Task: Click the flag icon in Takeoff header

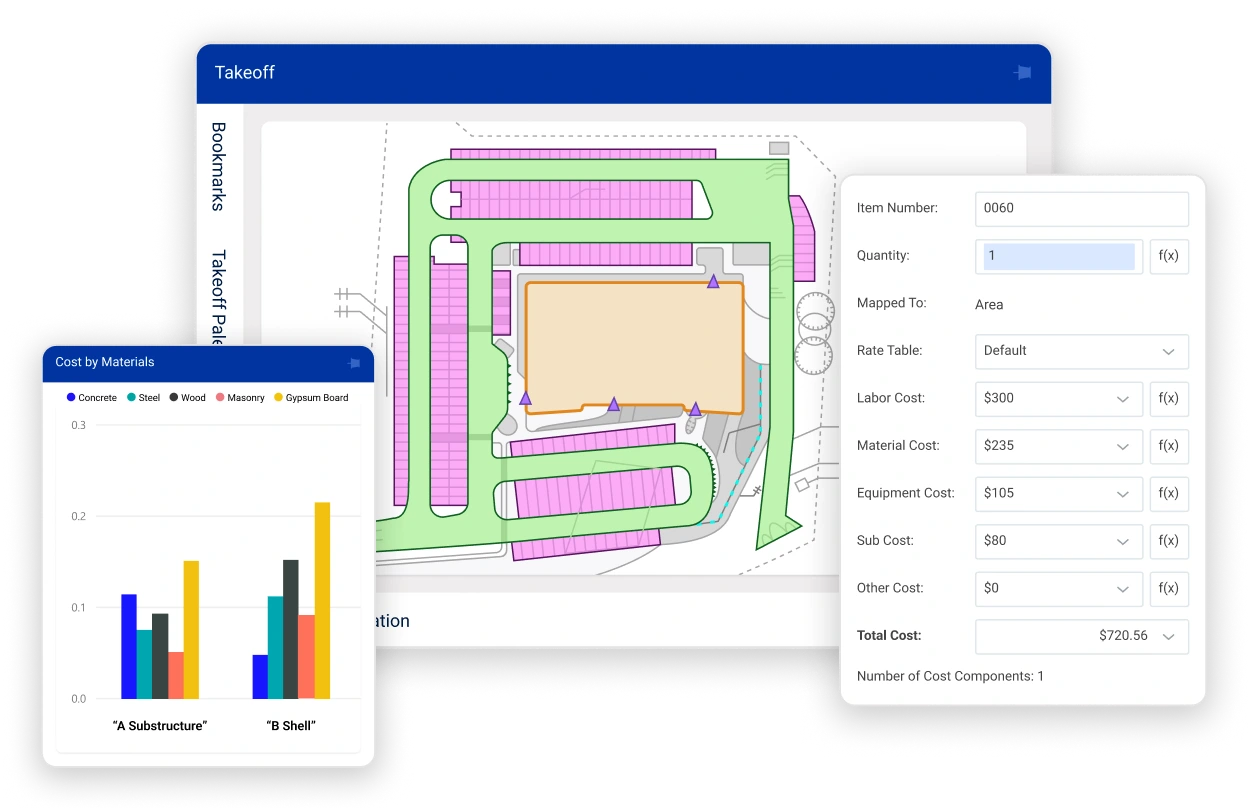Action: pyautogui.click(x=1022, y=73)
